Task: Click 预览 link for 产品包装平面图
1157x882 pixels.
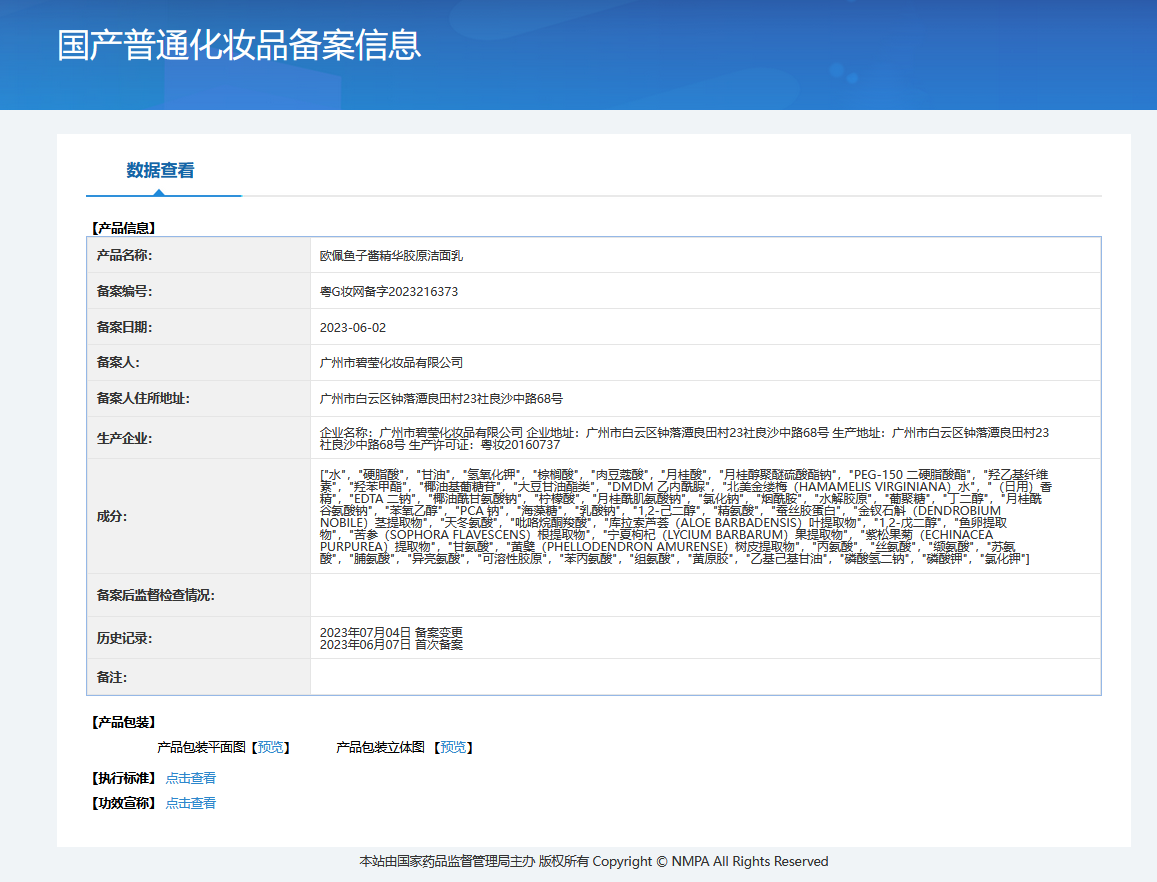Action: click(270, 747)
